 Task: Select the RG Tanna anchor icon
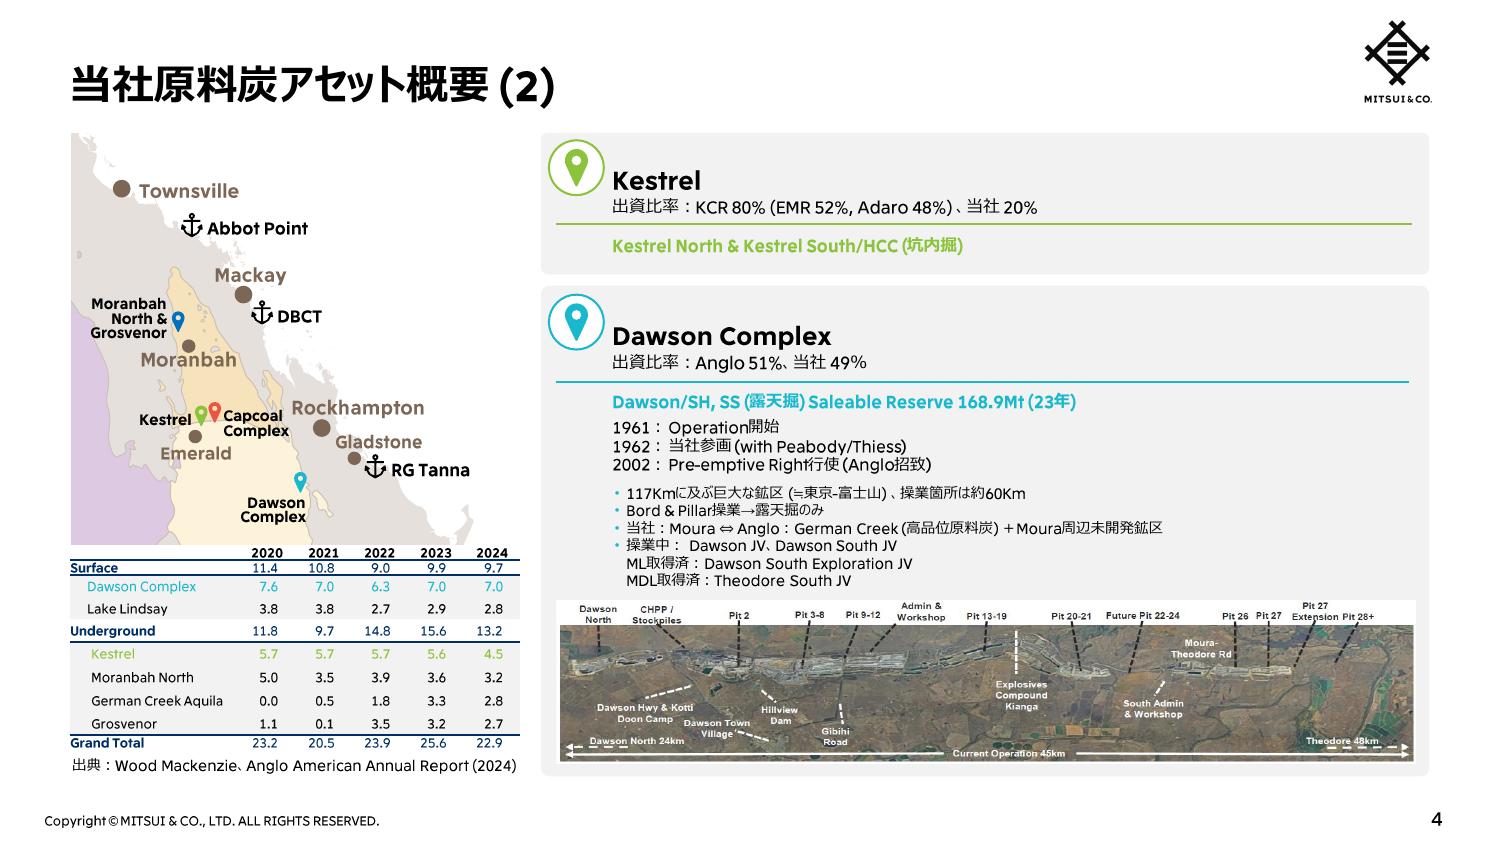click(x=375, y=467)
